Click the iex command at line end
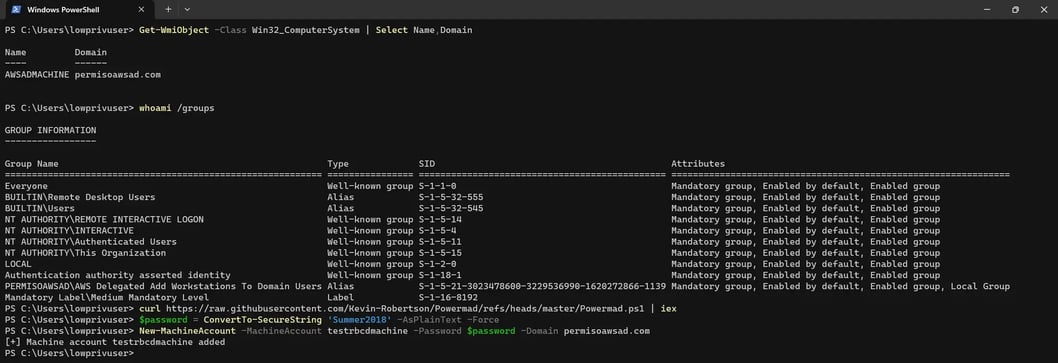The height and width of the screenshot is (363, 1058). click(669, 308)
